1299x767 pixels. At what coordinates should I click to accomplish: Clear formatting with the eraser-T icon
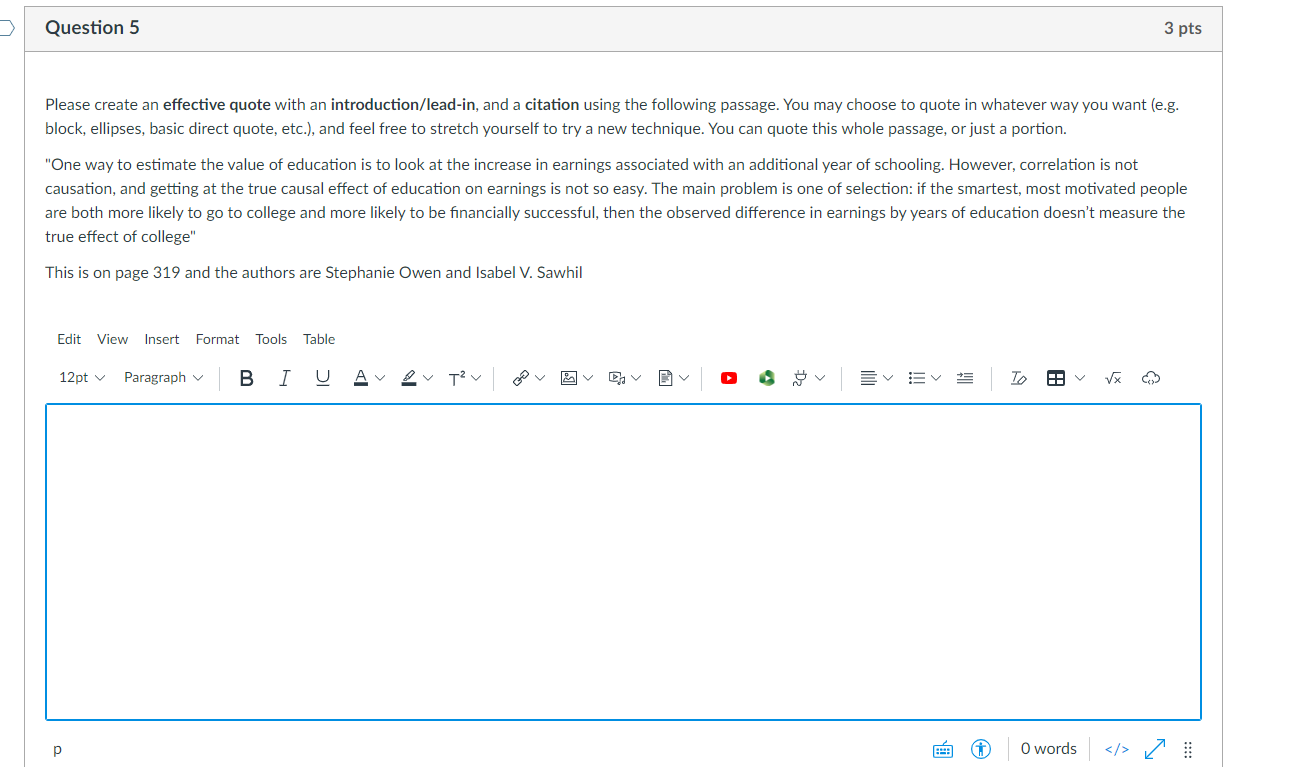1018,378
